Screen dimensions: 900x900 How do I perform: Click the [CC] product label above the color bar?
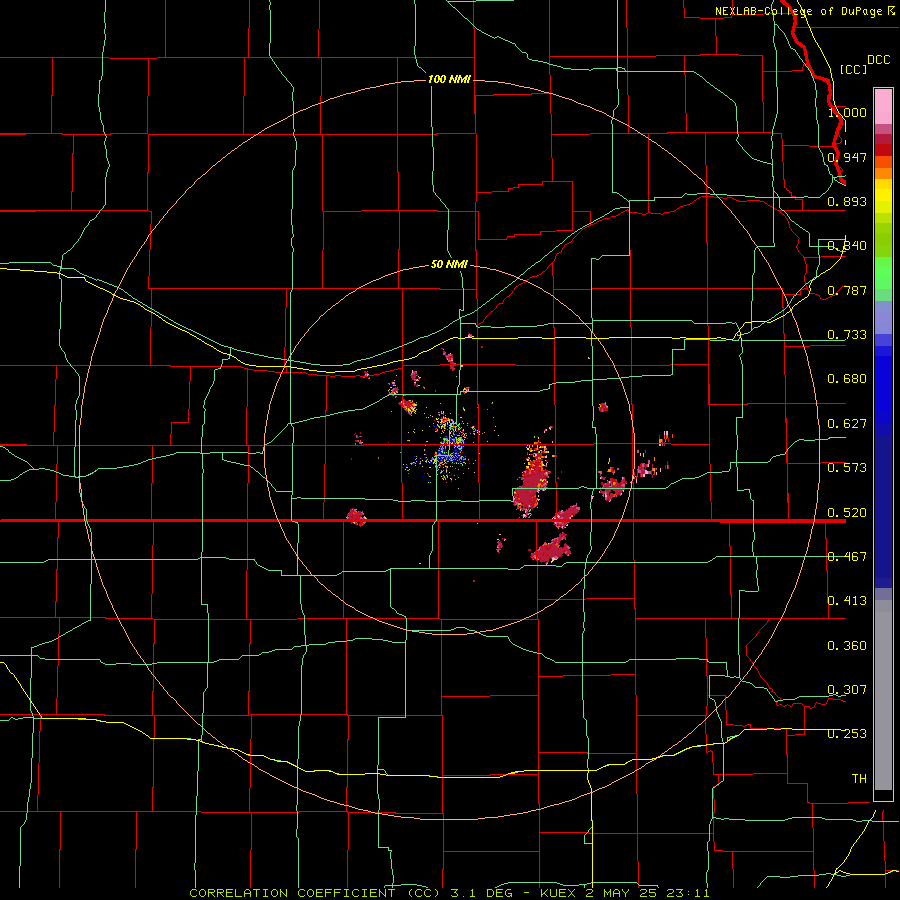tap(853, 69)
